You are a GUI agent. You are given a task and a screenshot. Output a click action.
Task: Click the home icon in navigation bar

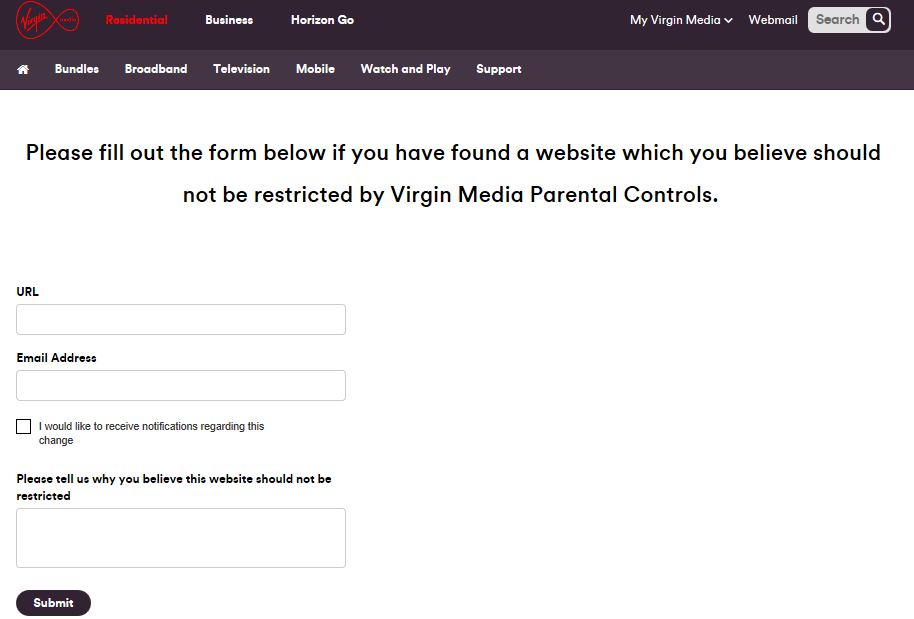pyautogui.click(x=23, y=69)
